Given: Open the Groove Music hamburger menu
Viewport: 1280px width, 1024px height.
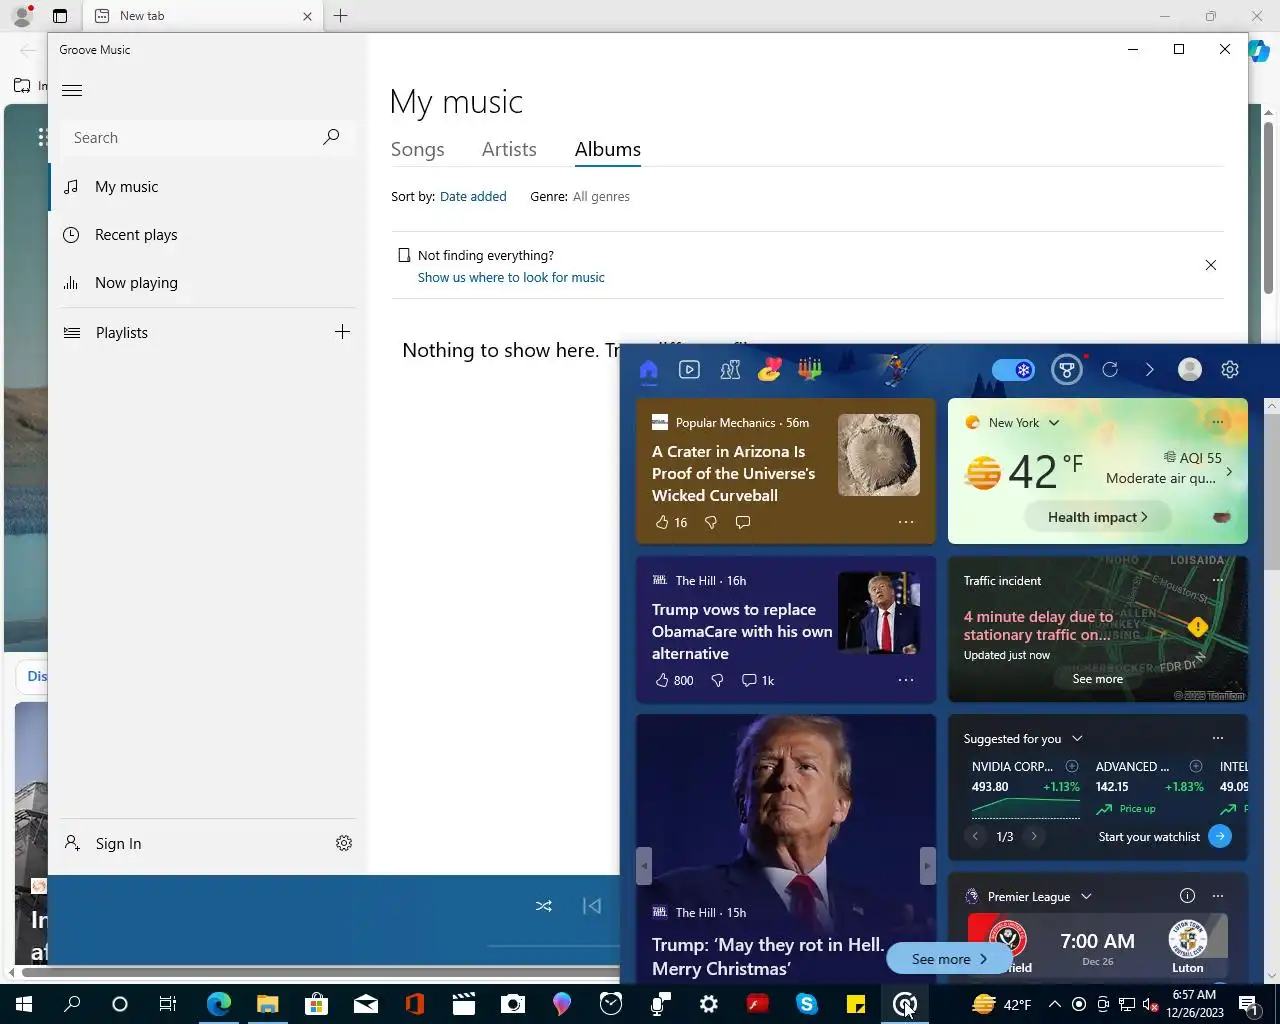Looking at the screenshot, I should pos(72,90).
